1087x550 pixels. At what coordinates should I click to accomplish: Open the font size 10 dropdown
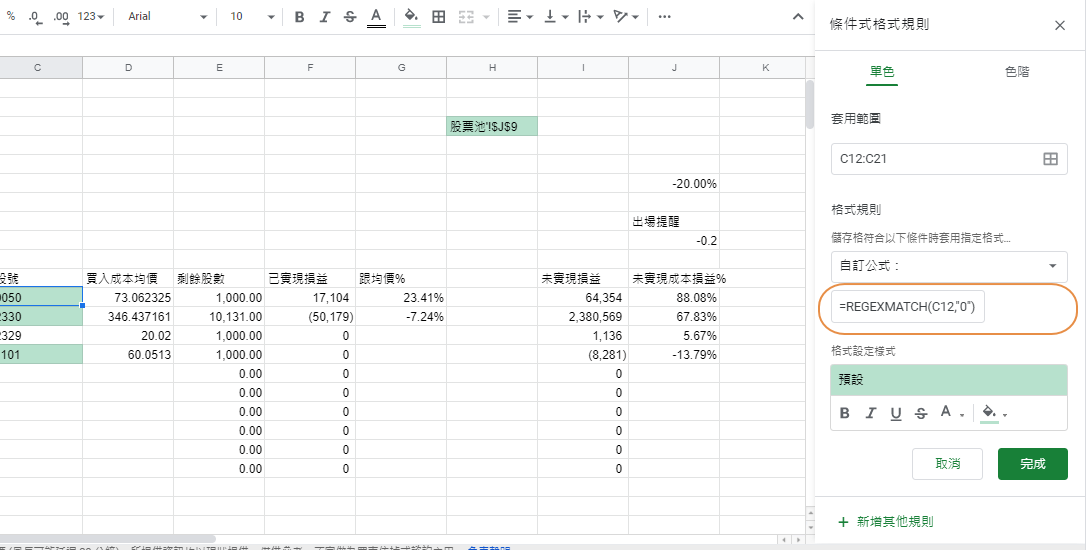click(252, 17)
